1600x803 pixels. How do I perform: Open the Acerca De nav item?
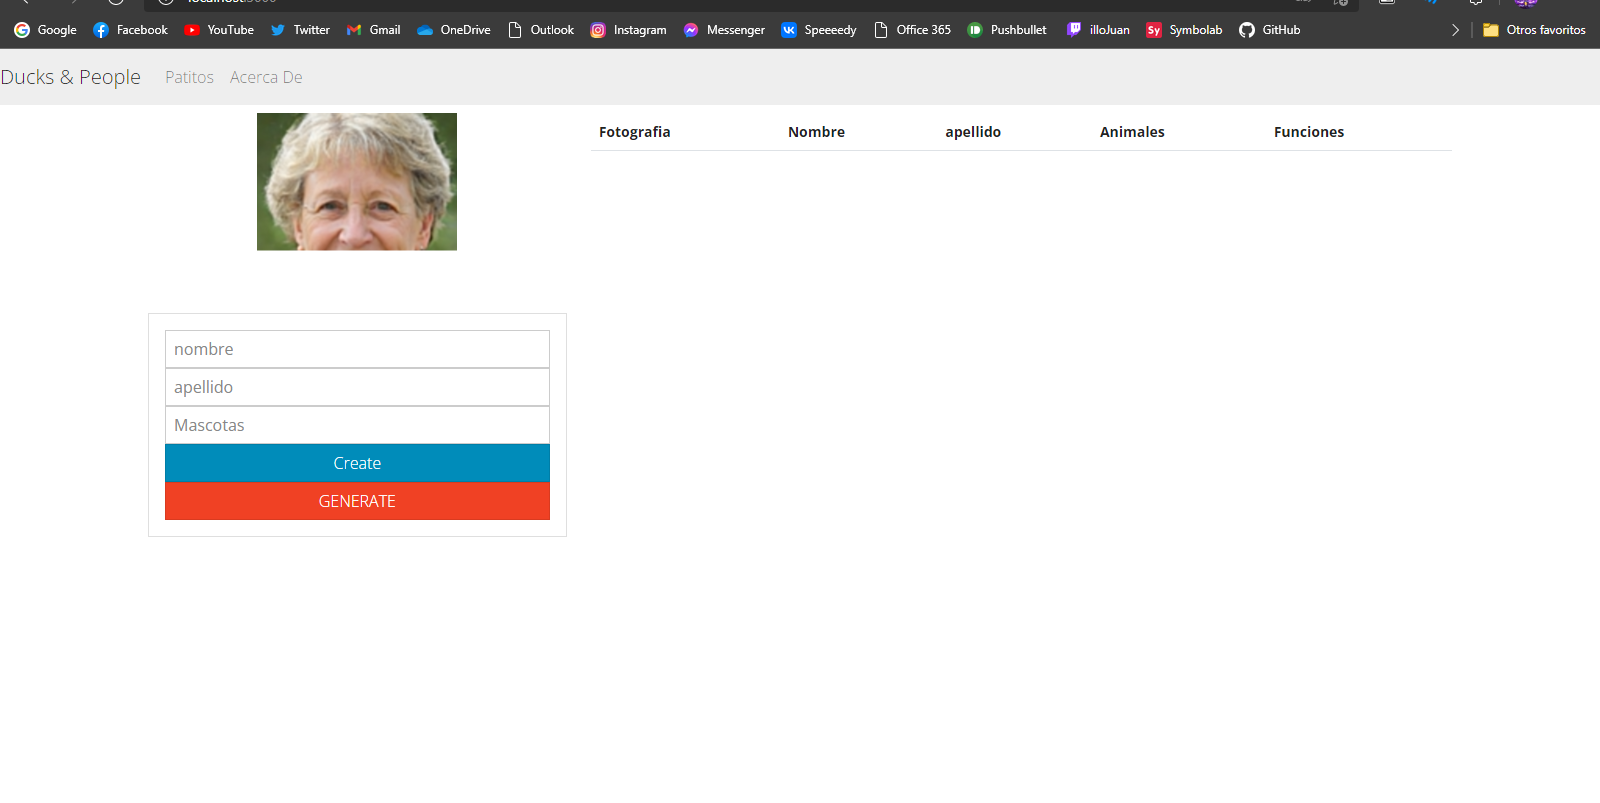coord(266,77)
